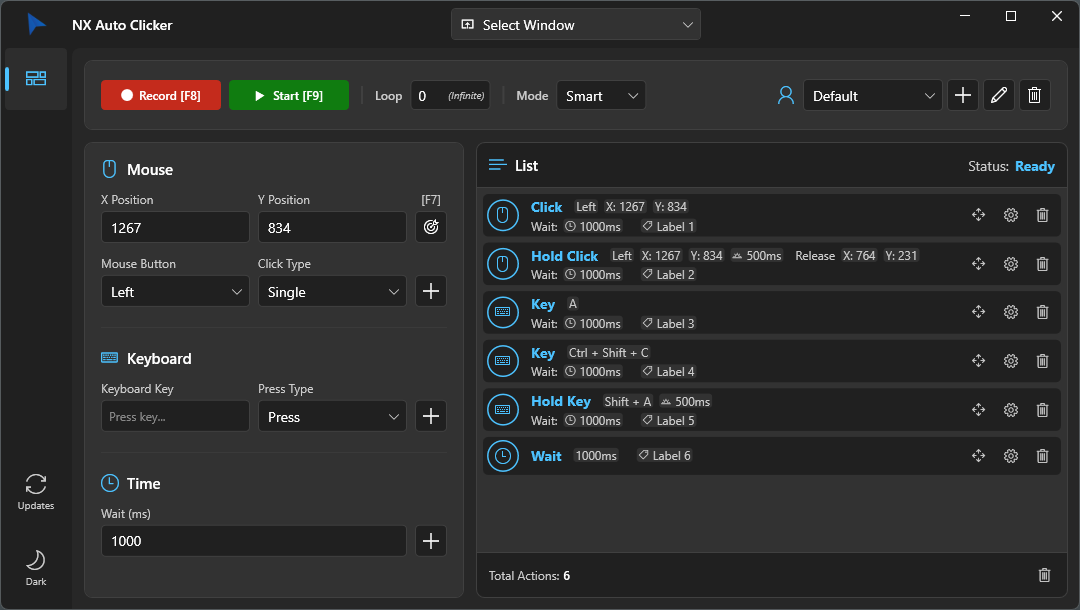Delete the Ctrl + Shift + C key action
The width and height of the screenshot is (1080, 610).
tap(1042, 361)
